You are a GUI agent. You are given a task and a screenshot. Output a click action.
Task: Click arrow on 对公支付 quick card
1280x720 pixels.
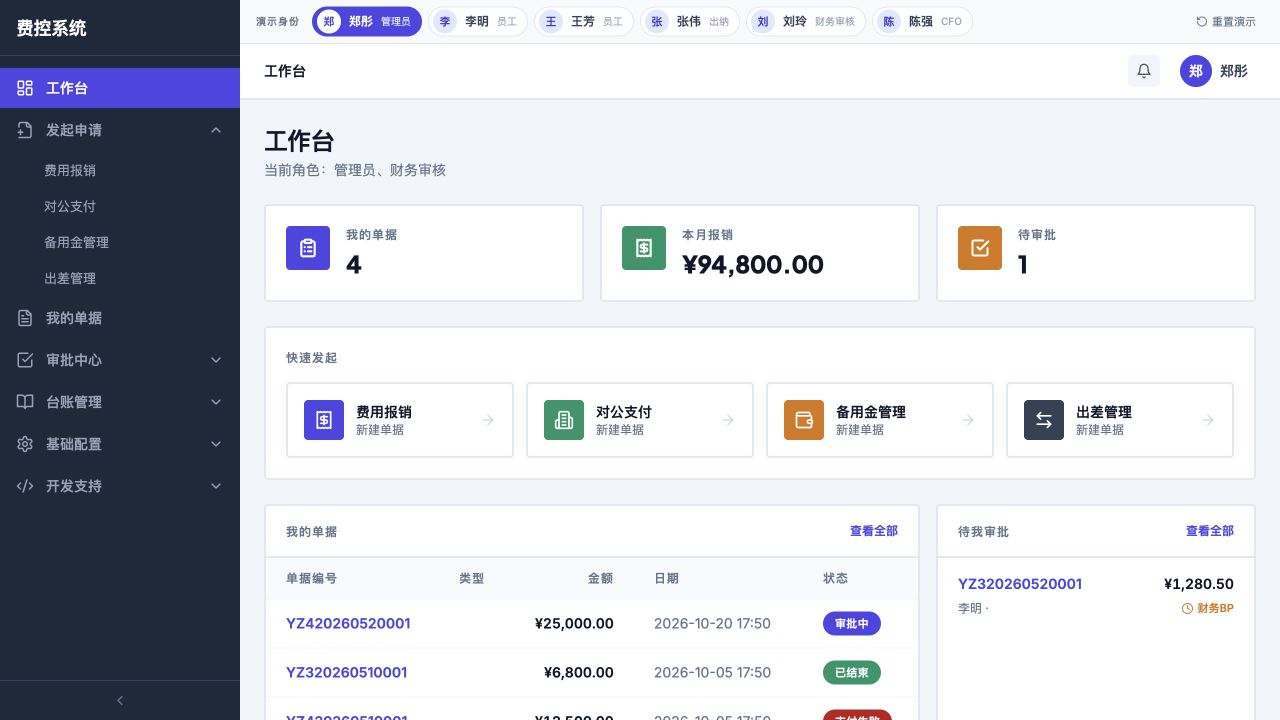728,420
